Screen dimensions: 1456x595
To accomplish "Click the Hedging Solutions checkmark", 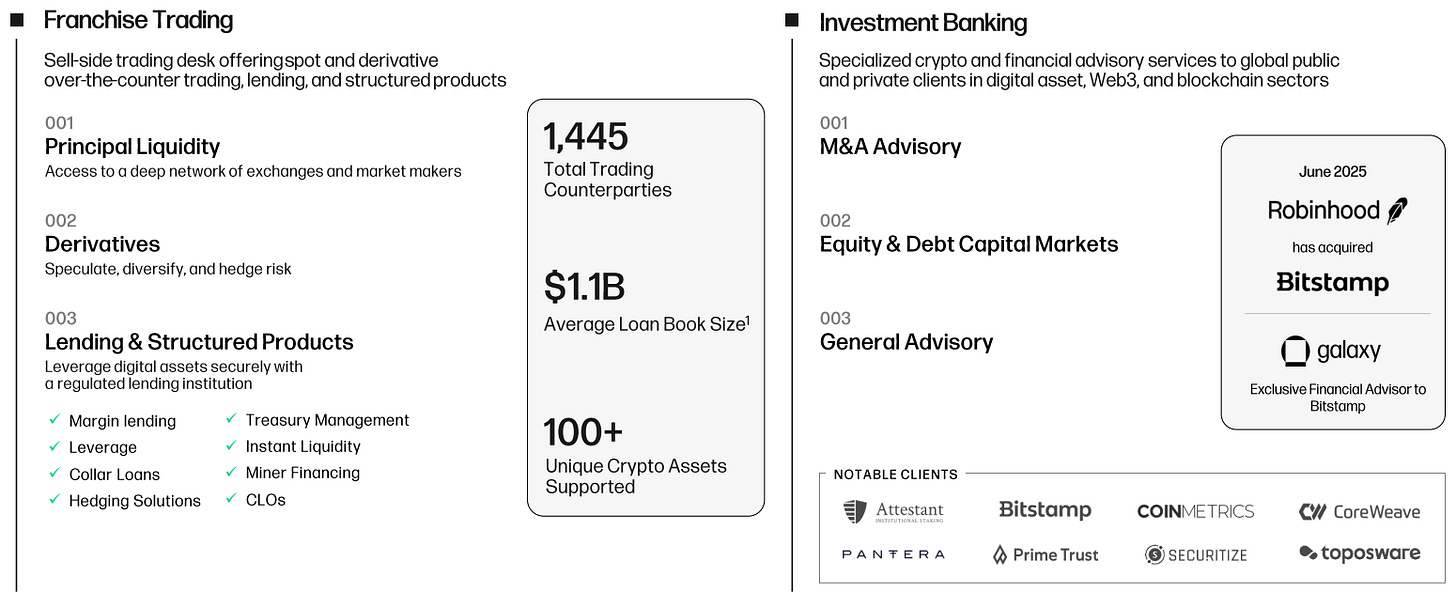I will [x=54, y=500].
